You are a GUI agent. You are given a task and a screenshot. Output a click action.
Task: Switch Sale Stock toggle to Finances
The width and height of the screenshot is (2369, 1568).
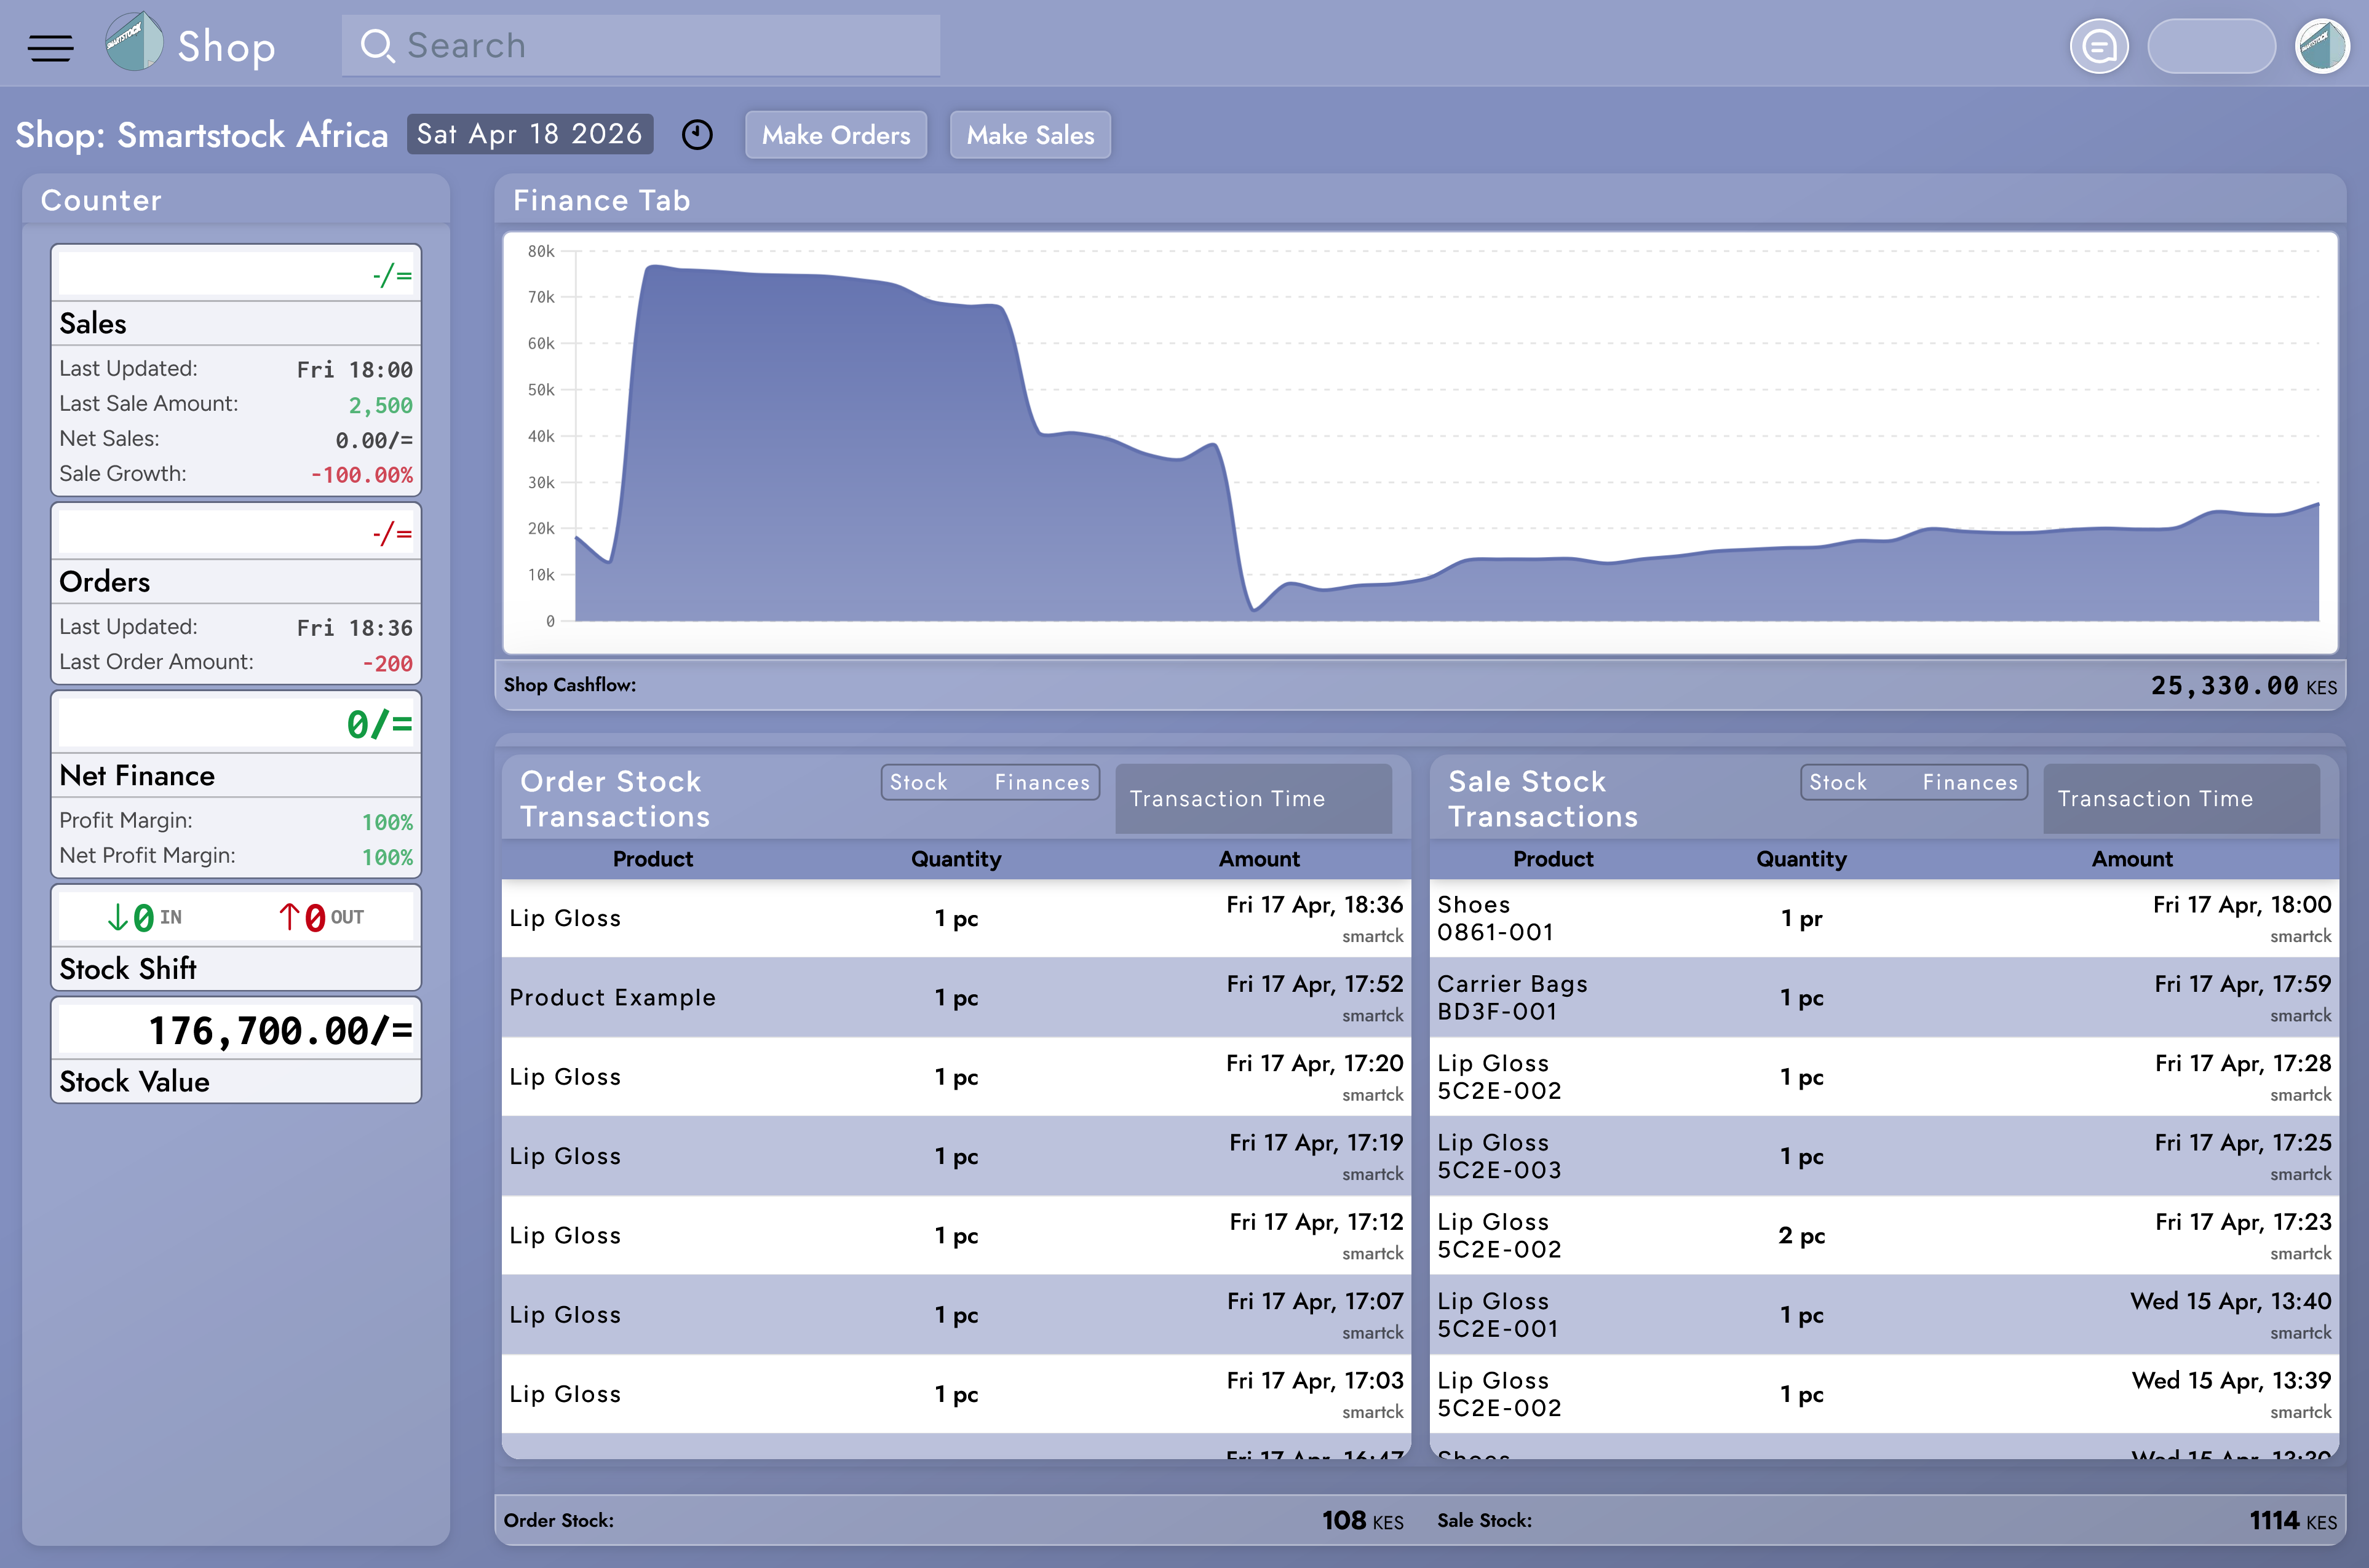click(1970, 782)
